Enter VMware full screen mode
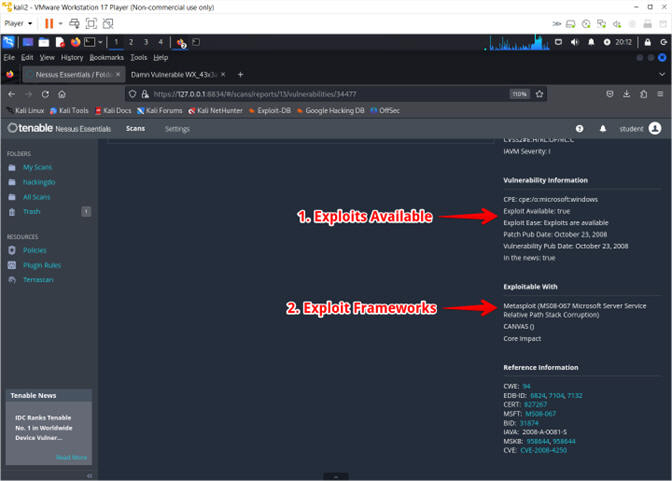Viewport: 672px width, 481px height. click(x=91, y=23)
